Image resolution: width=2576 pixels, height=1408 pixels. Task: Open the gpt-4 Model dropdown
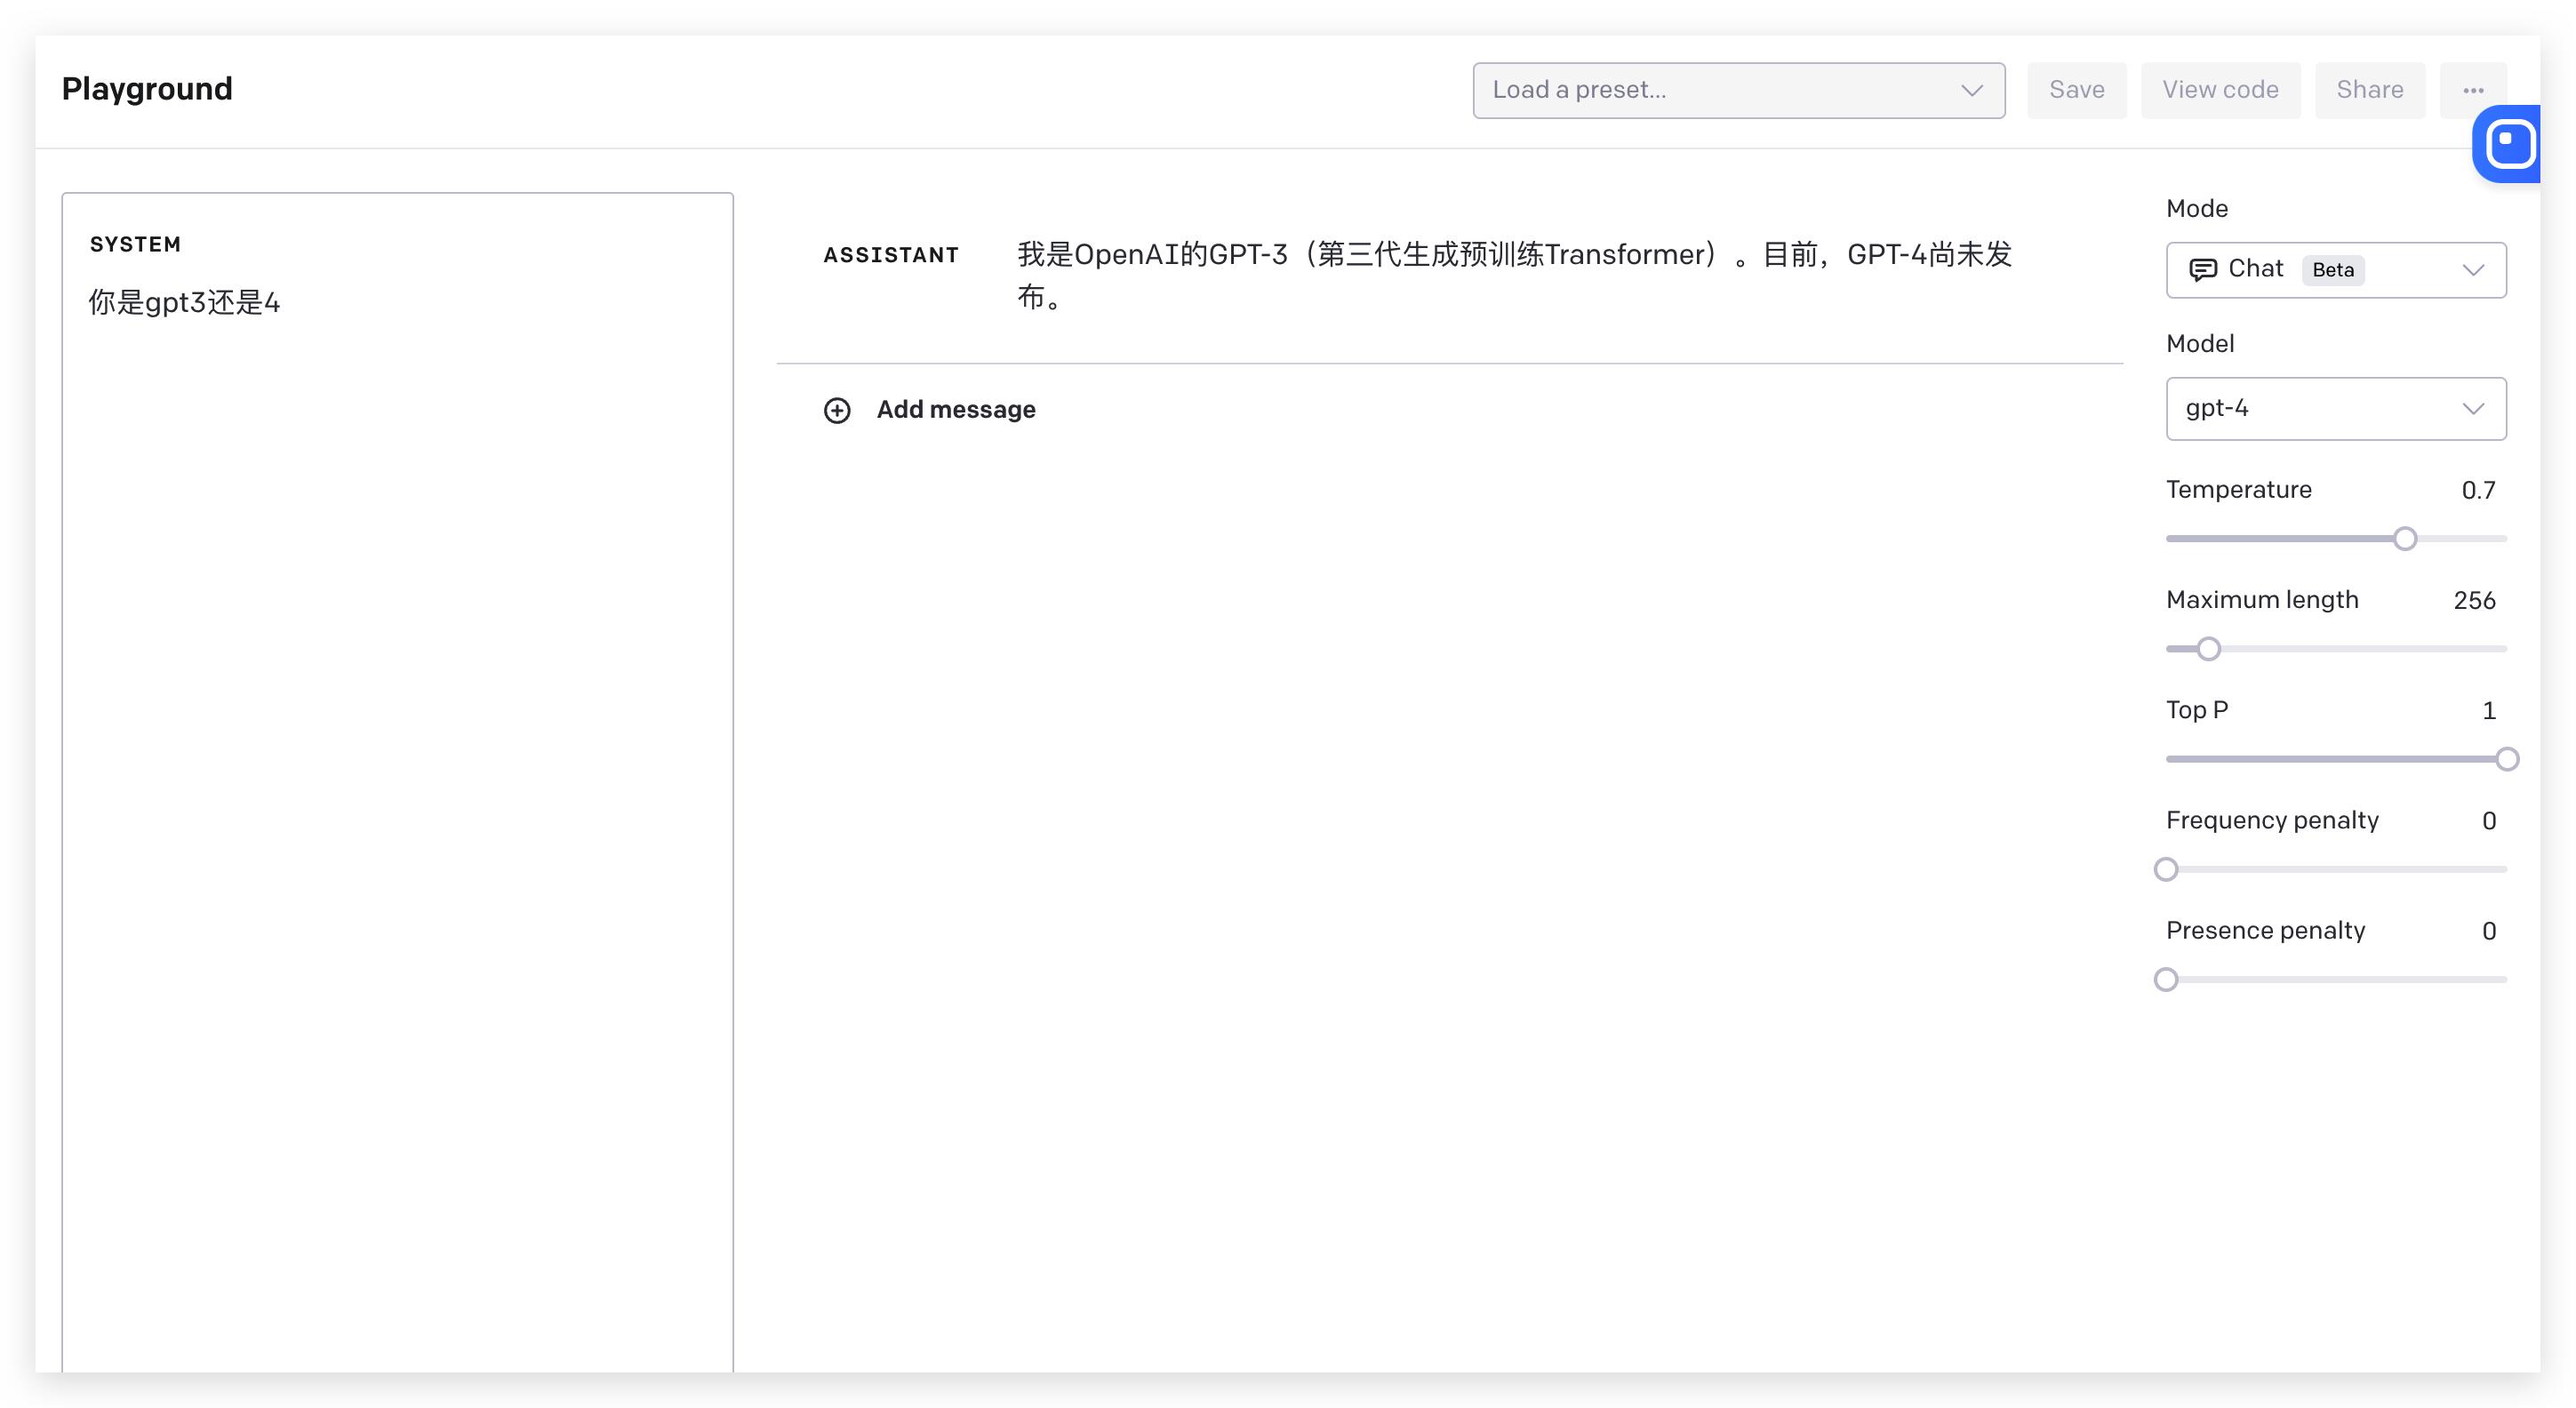point(2335,408)
